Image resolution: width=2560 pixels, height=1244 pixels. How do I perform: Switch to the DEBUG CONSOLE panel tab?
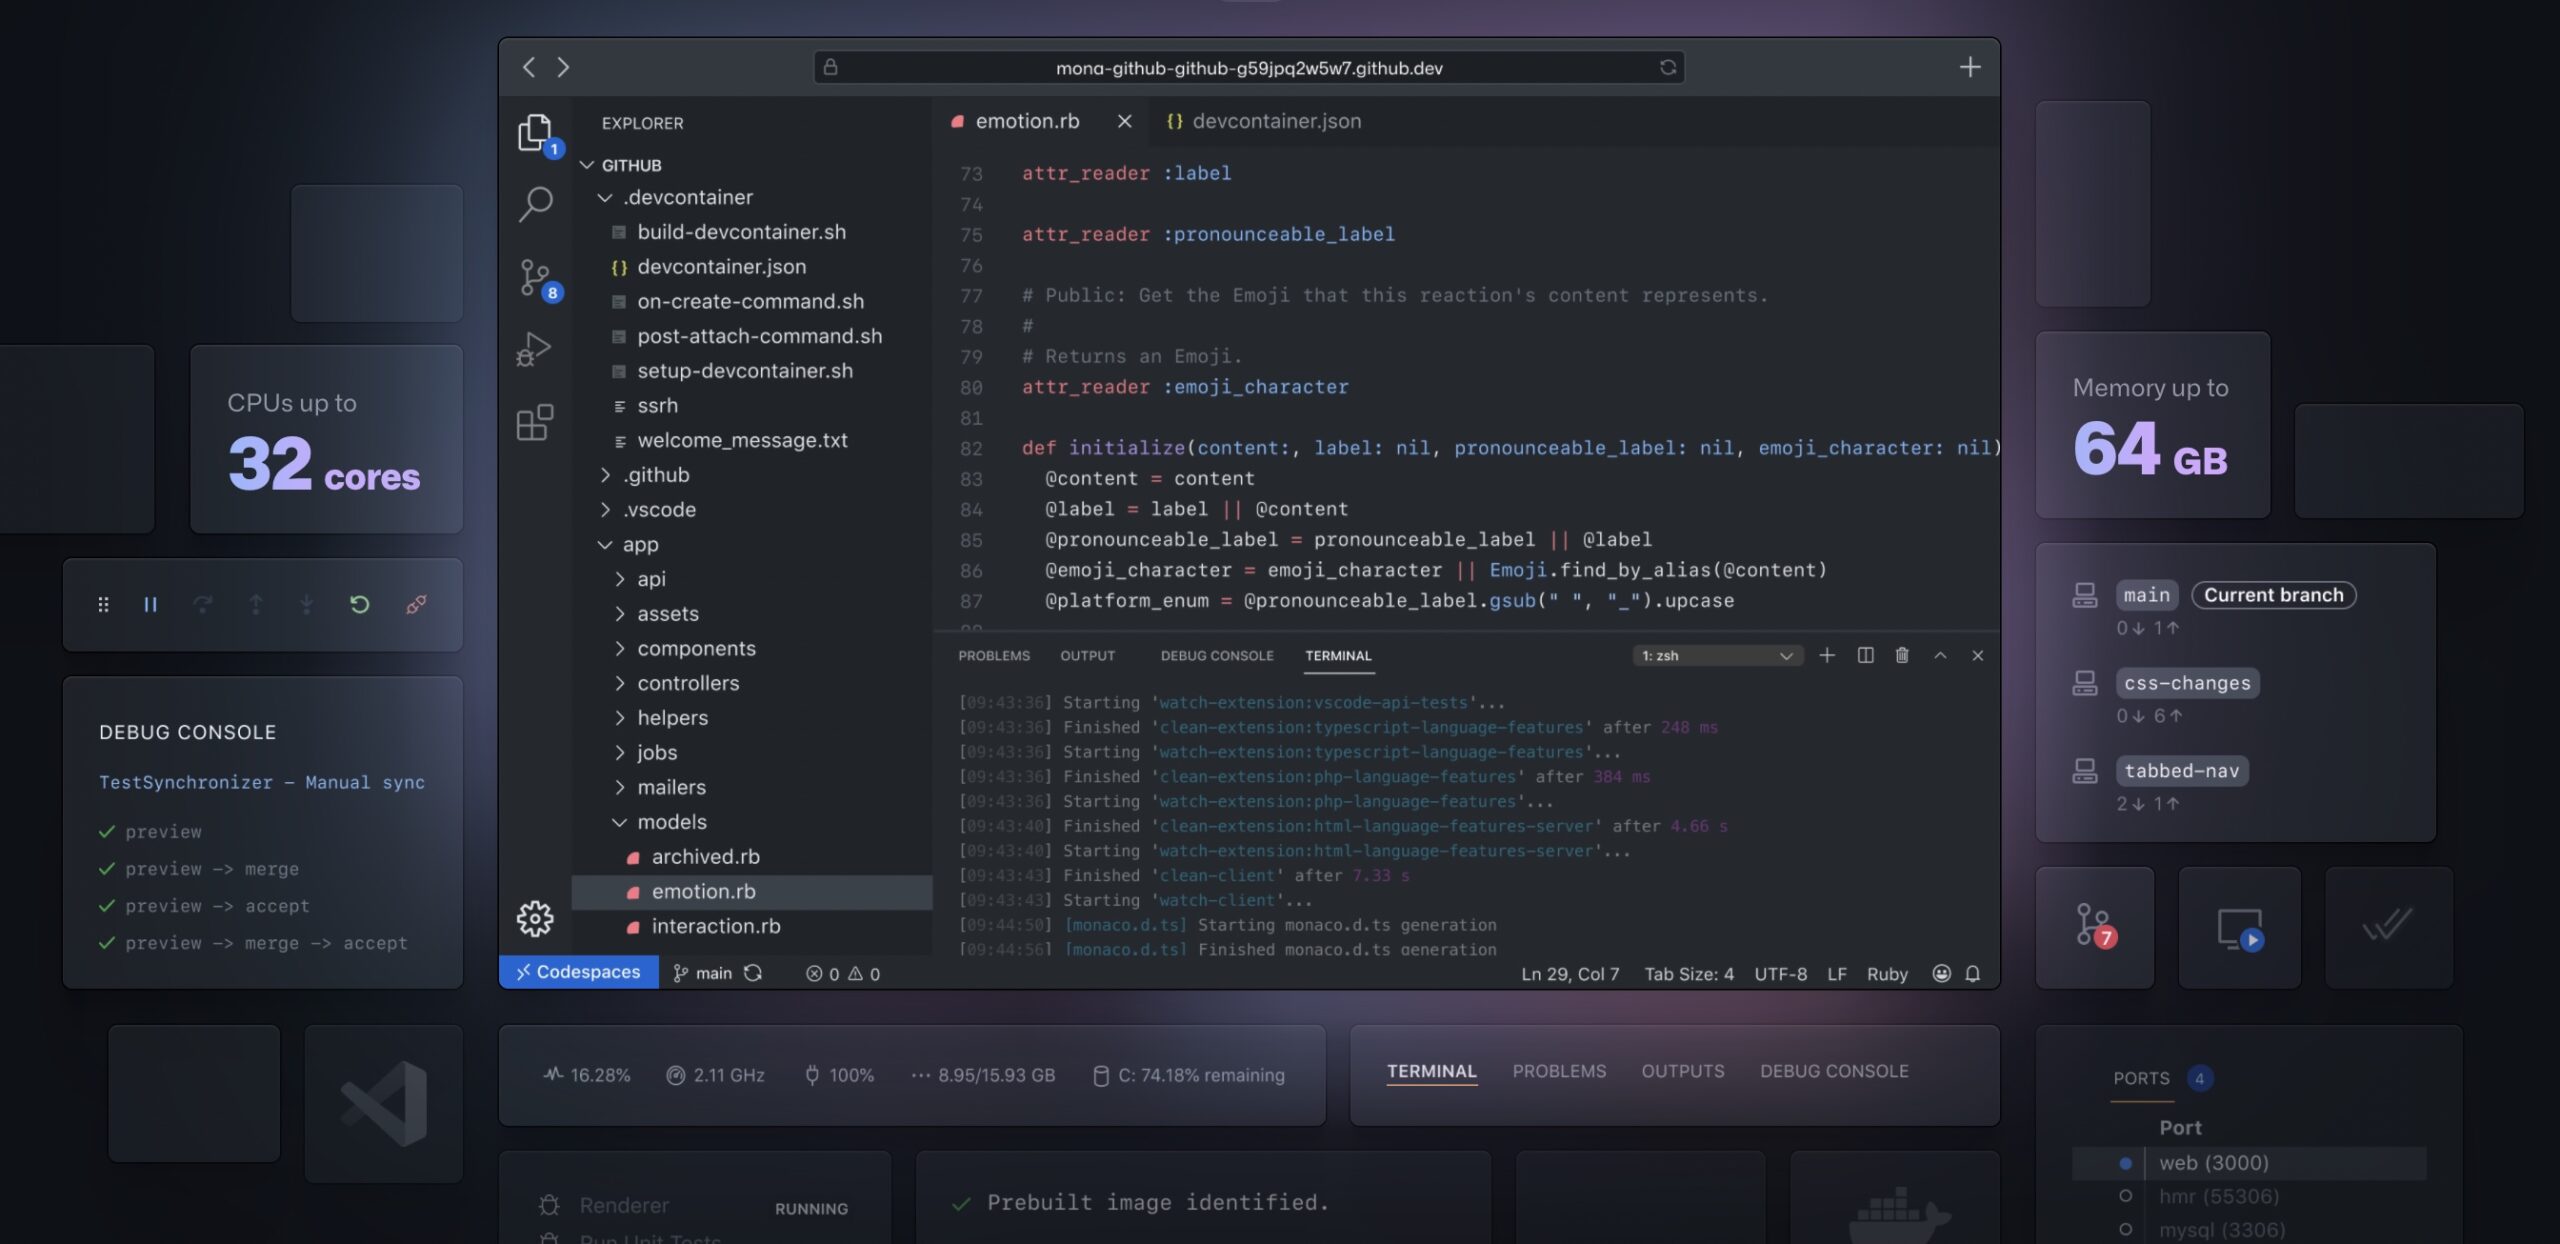(1217, 655)
